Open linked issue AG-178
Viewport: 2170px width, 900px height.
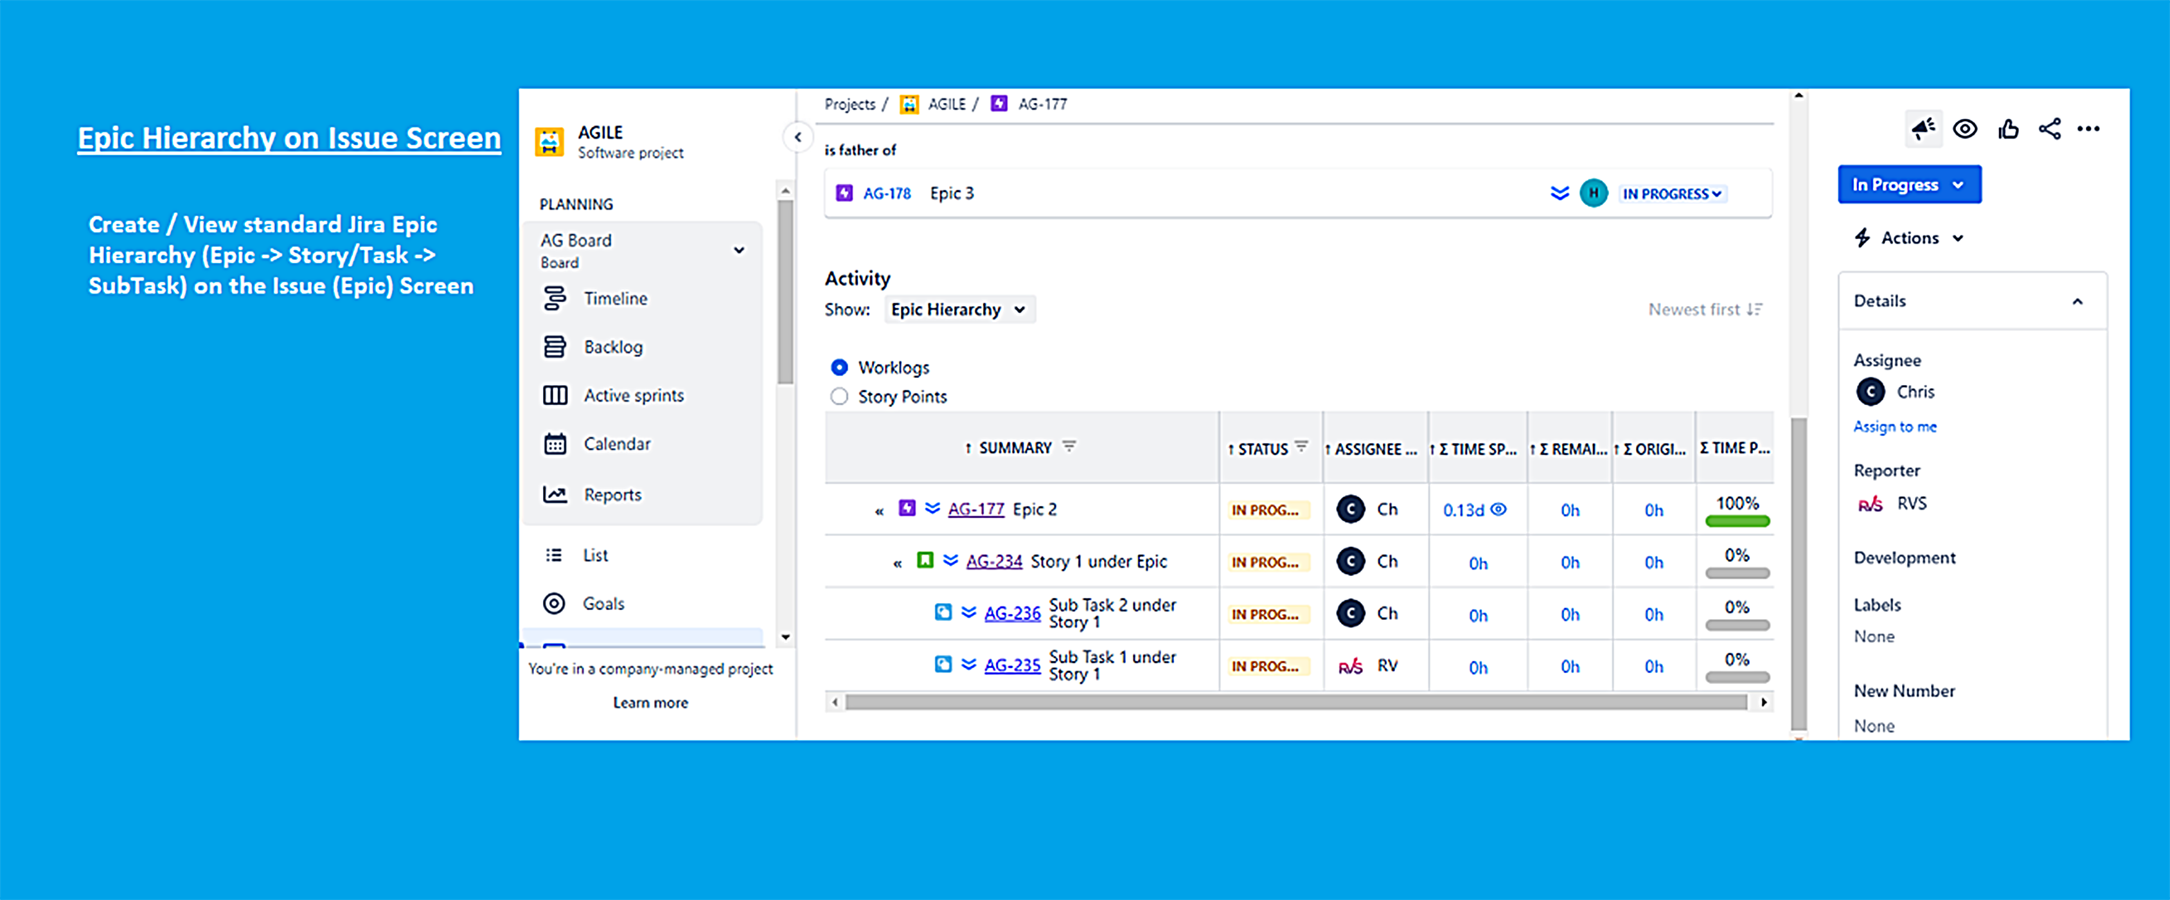887,193
